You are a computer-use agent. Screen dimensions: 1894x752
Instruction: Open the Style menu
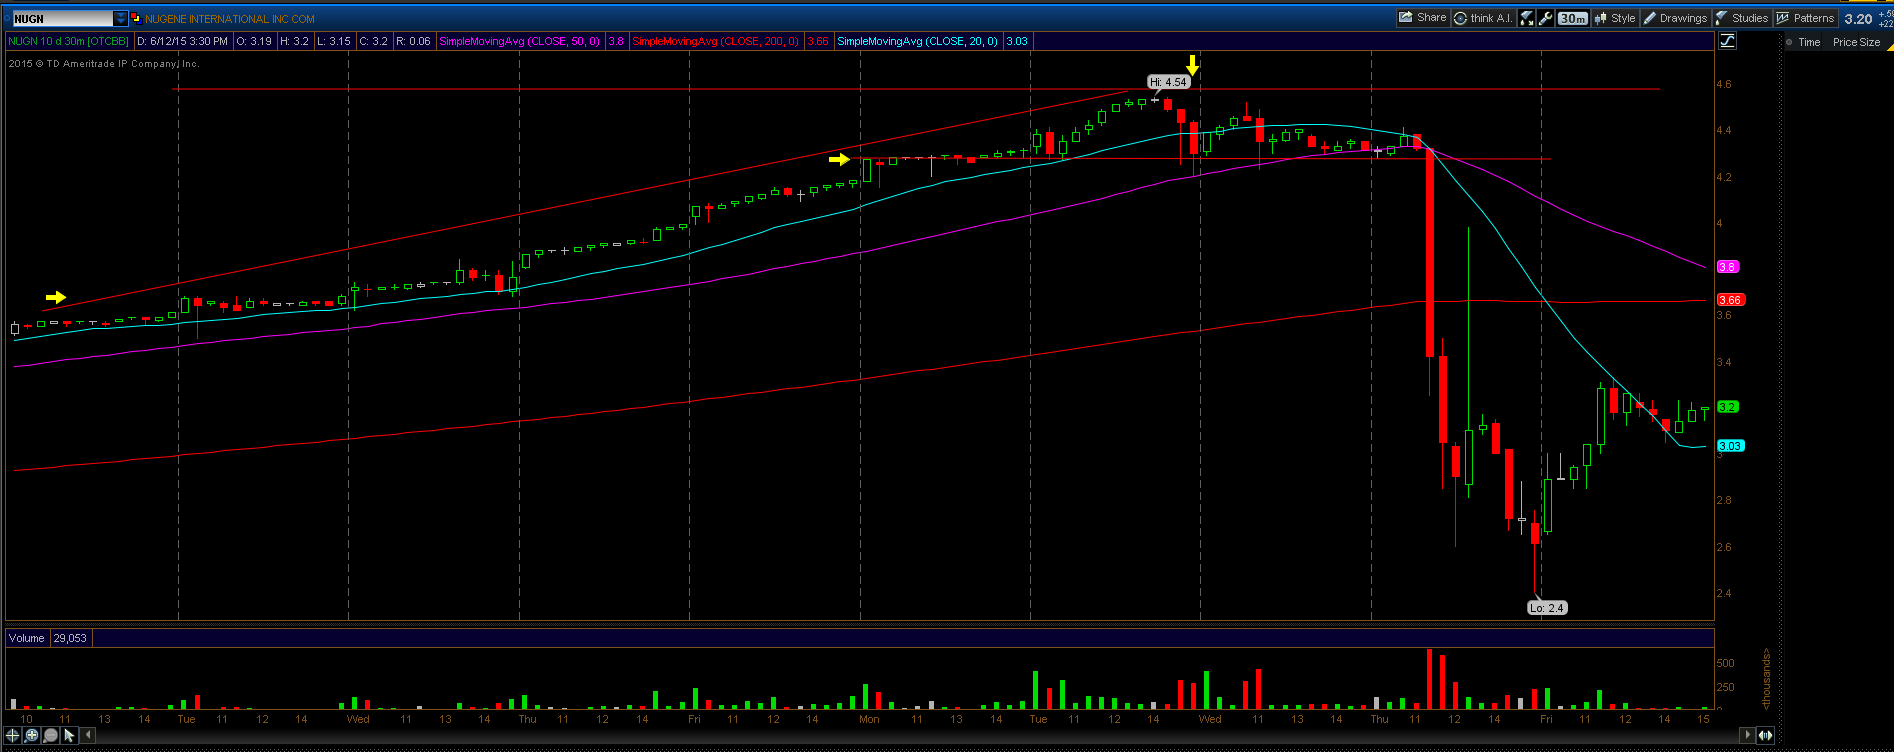1615,18
